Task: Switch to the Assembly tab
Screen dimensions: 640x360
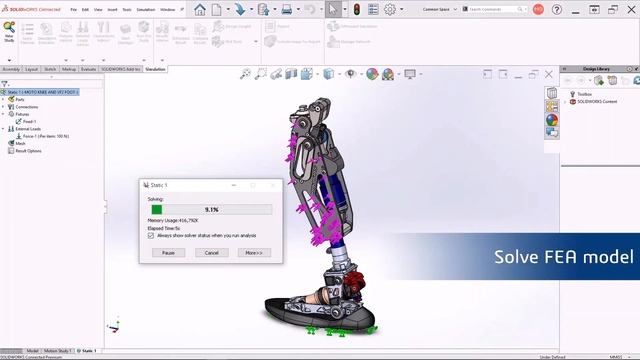Action: click(x=11, y=69)
